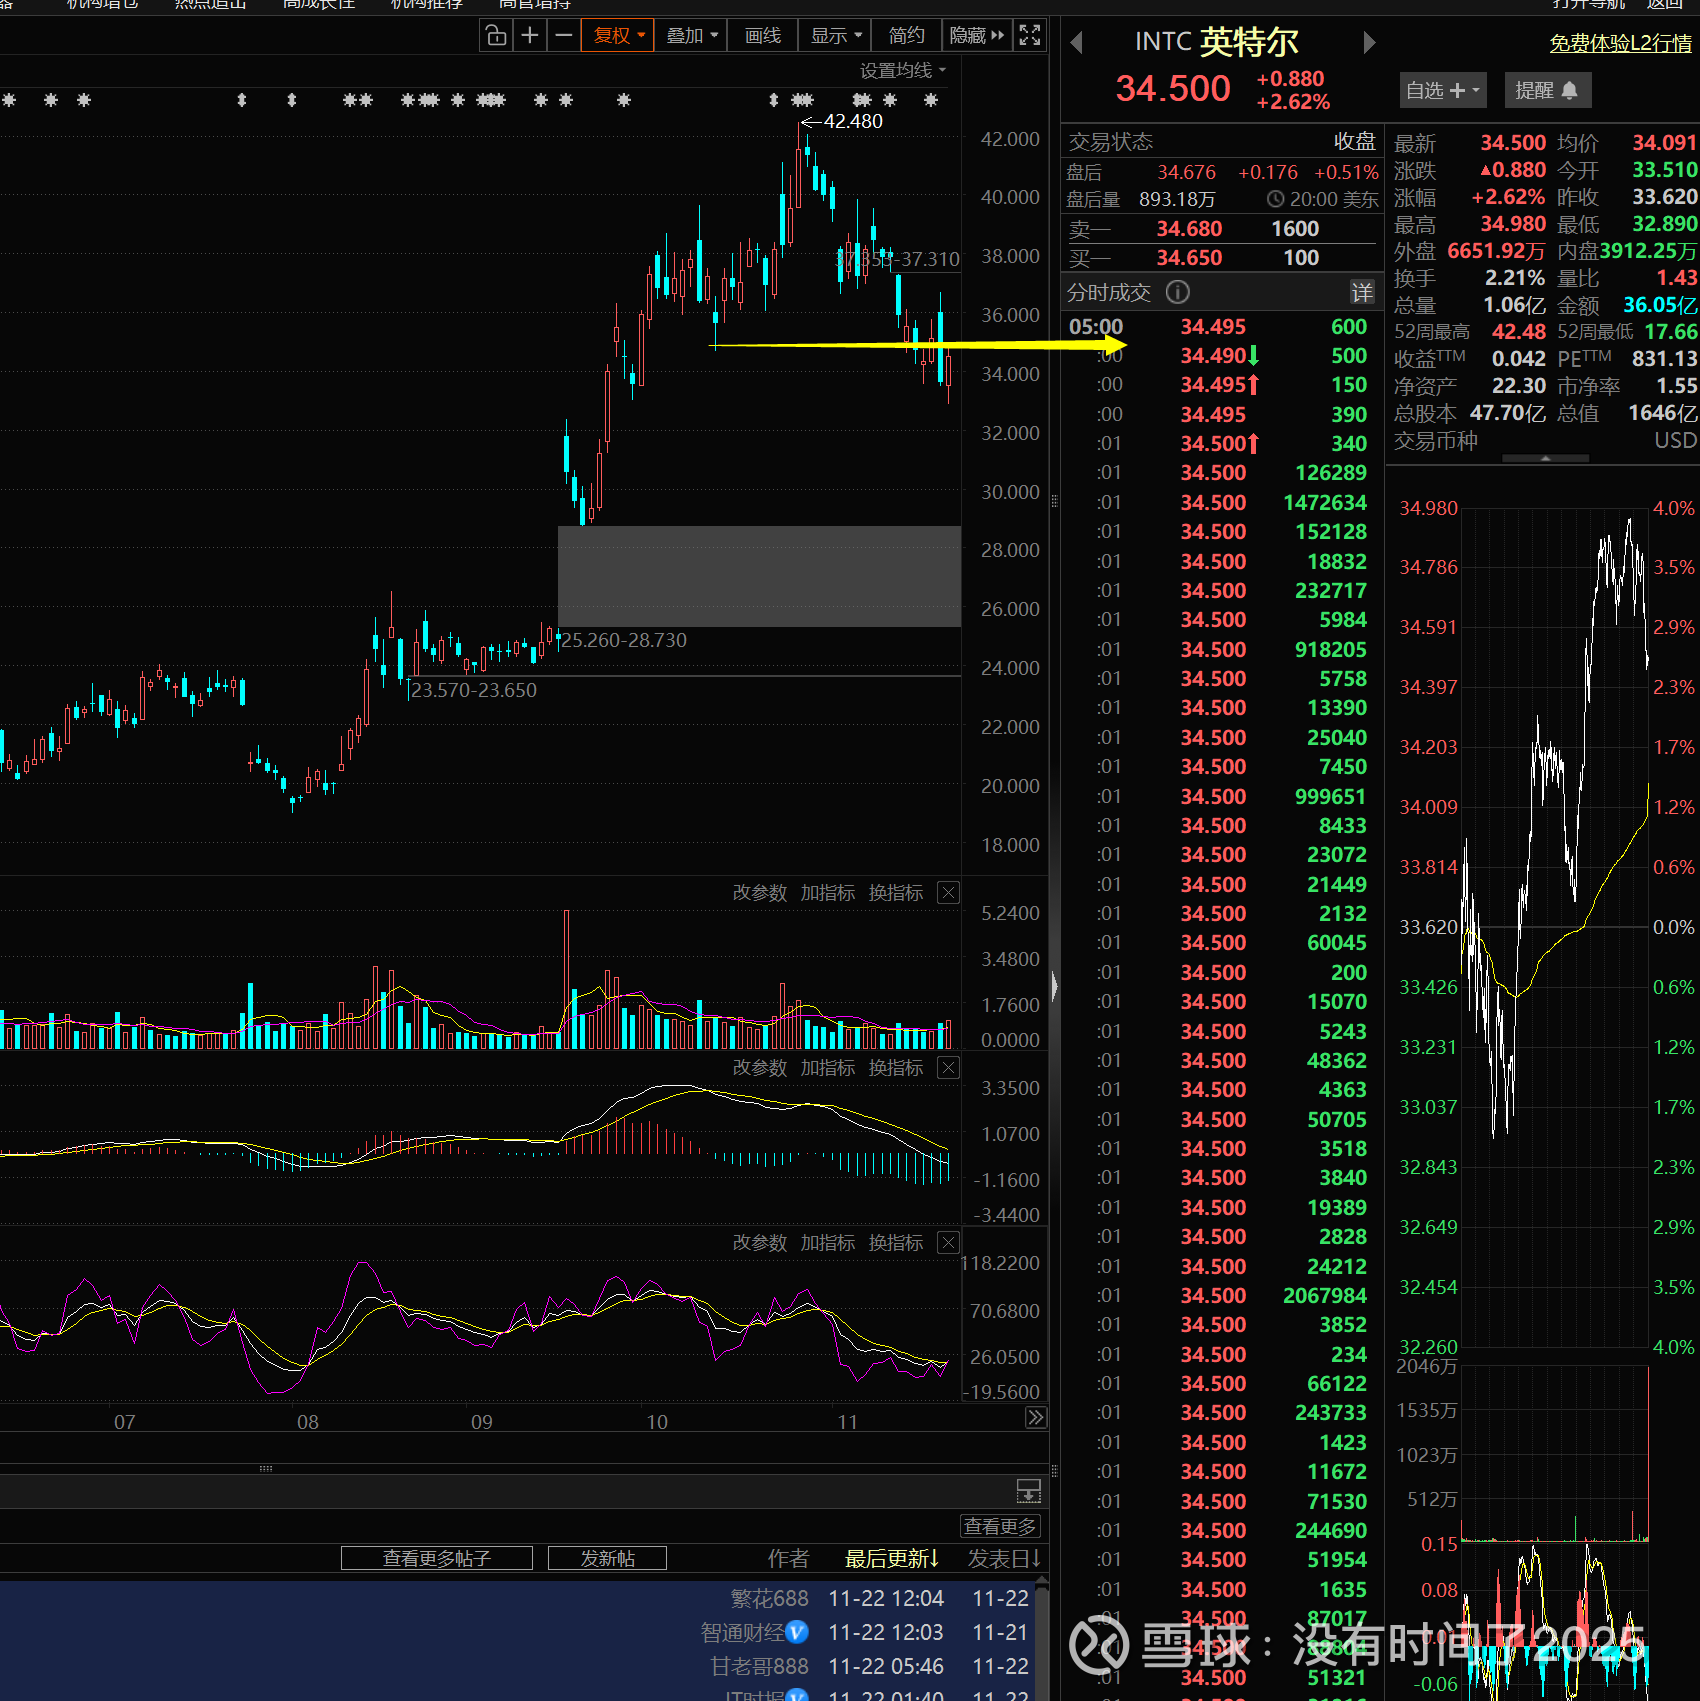Enter fullscreen chart mode
This screenshot has height=1701, width=1700.
pyautogui.click(x=1030, y=36)
